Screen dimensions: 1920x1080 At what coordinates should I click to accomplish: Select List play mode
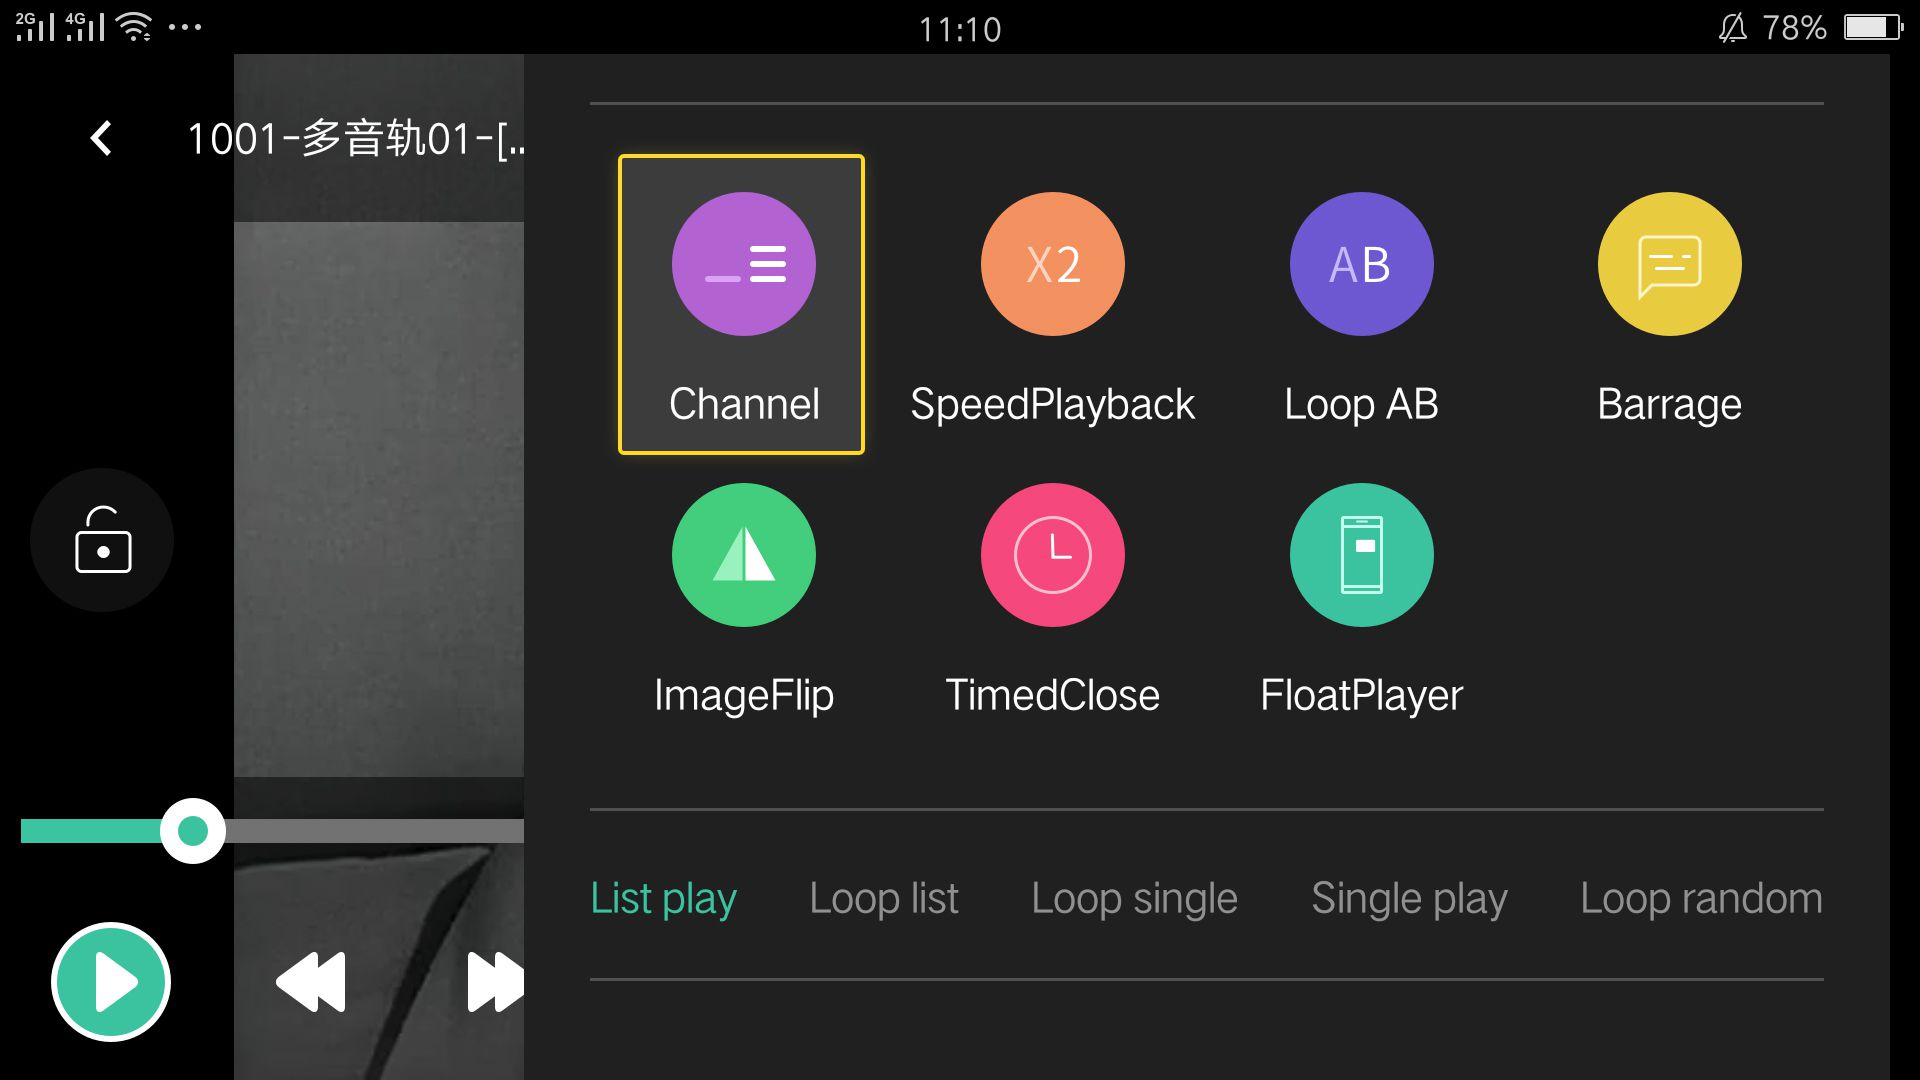coord(663,898)
